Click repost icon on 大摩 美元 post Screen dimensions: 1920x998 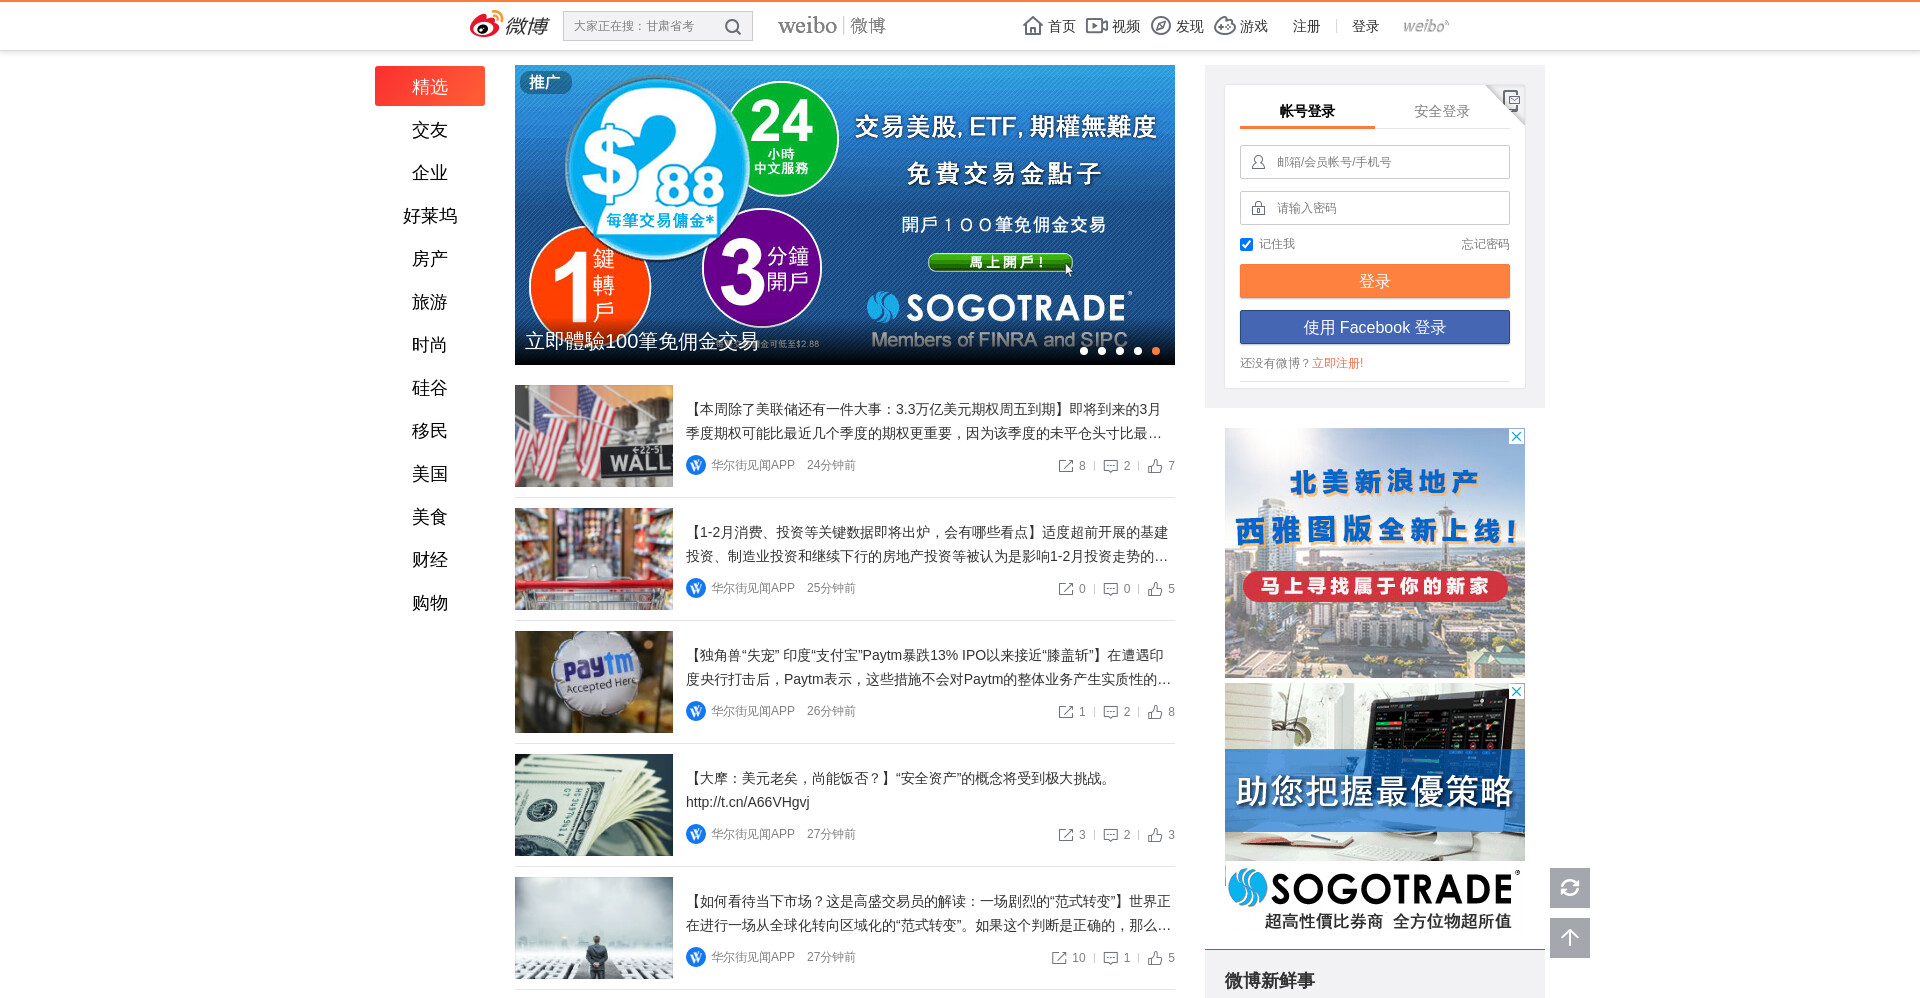tap(1066, 835)
